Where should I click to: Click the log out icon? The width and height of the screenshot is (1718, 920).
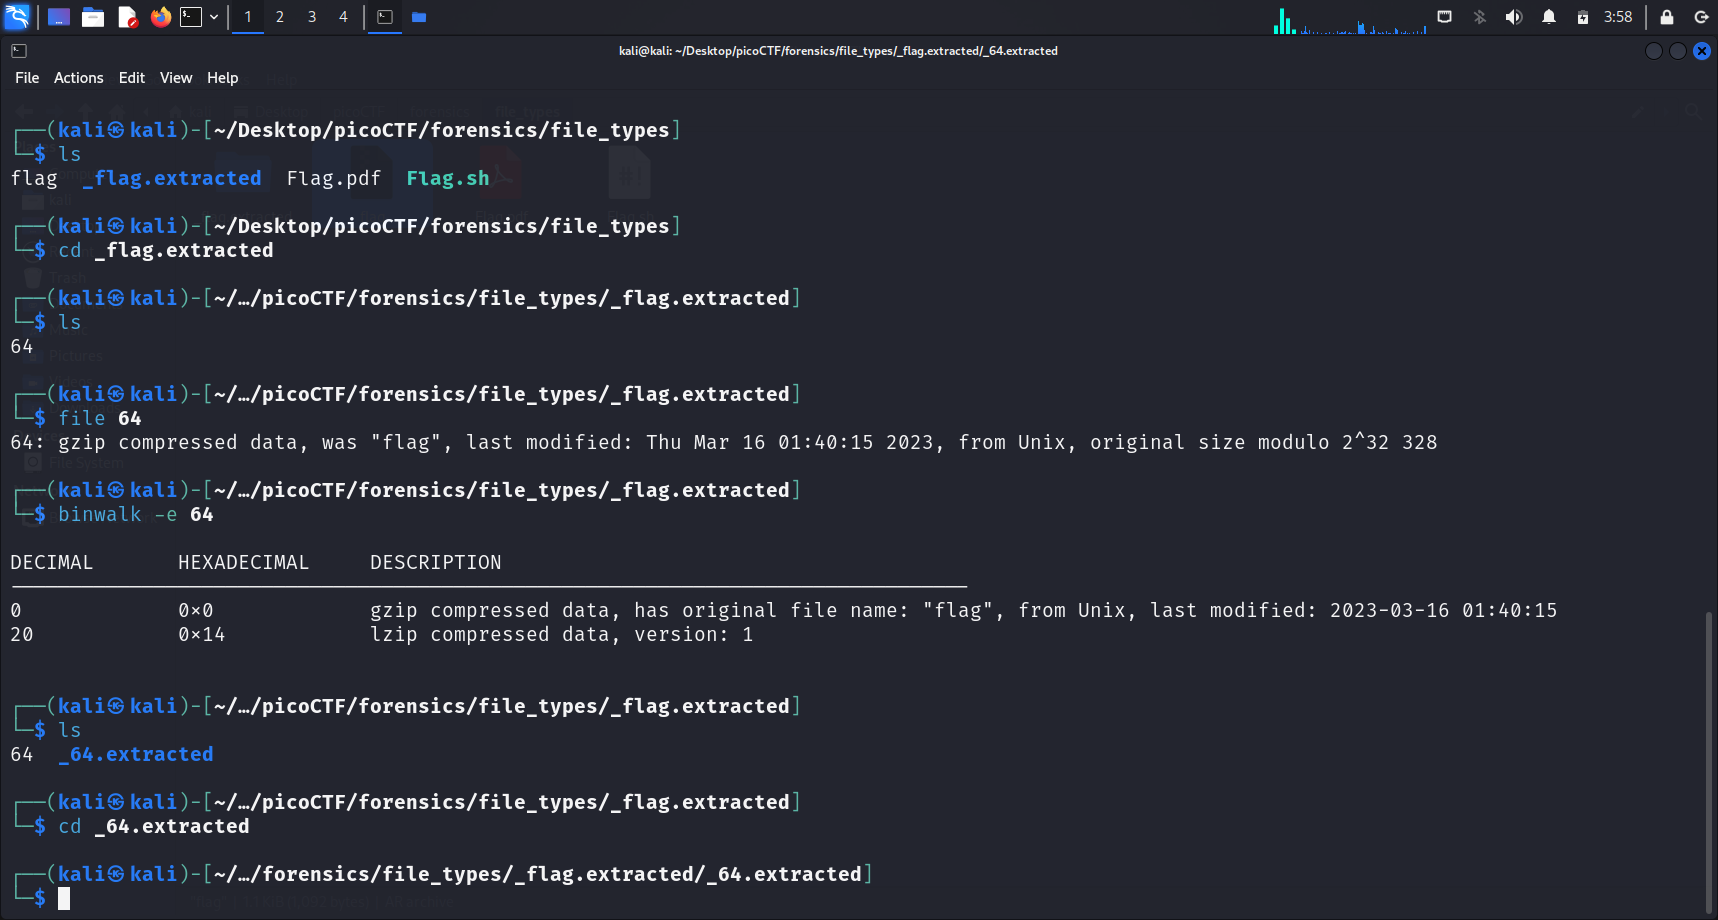1700,17
